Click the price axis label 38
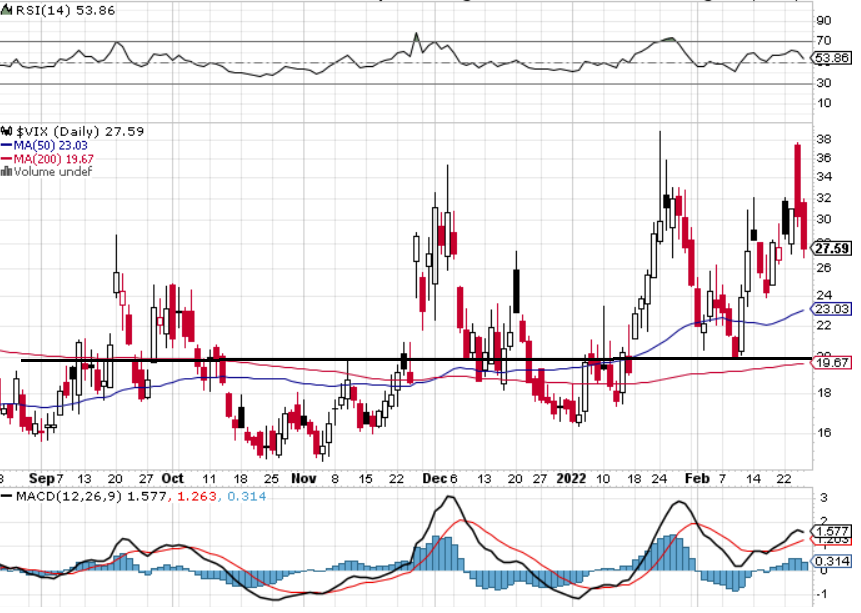The image size is (861, 613). click(824, 140)
